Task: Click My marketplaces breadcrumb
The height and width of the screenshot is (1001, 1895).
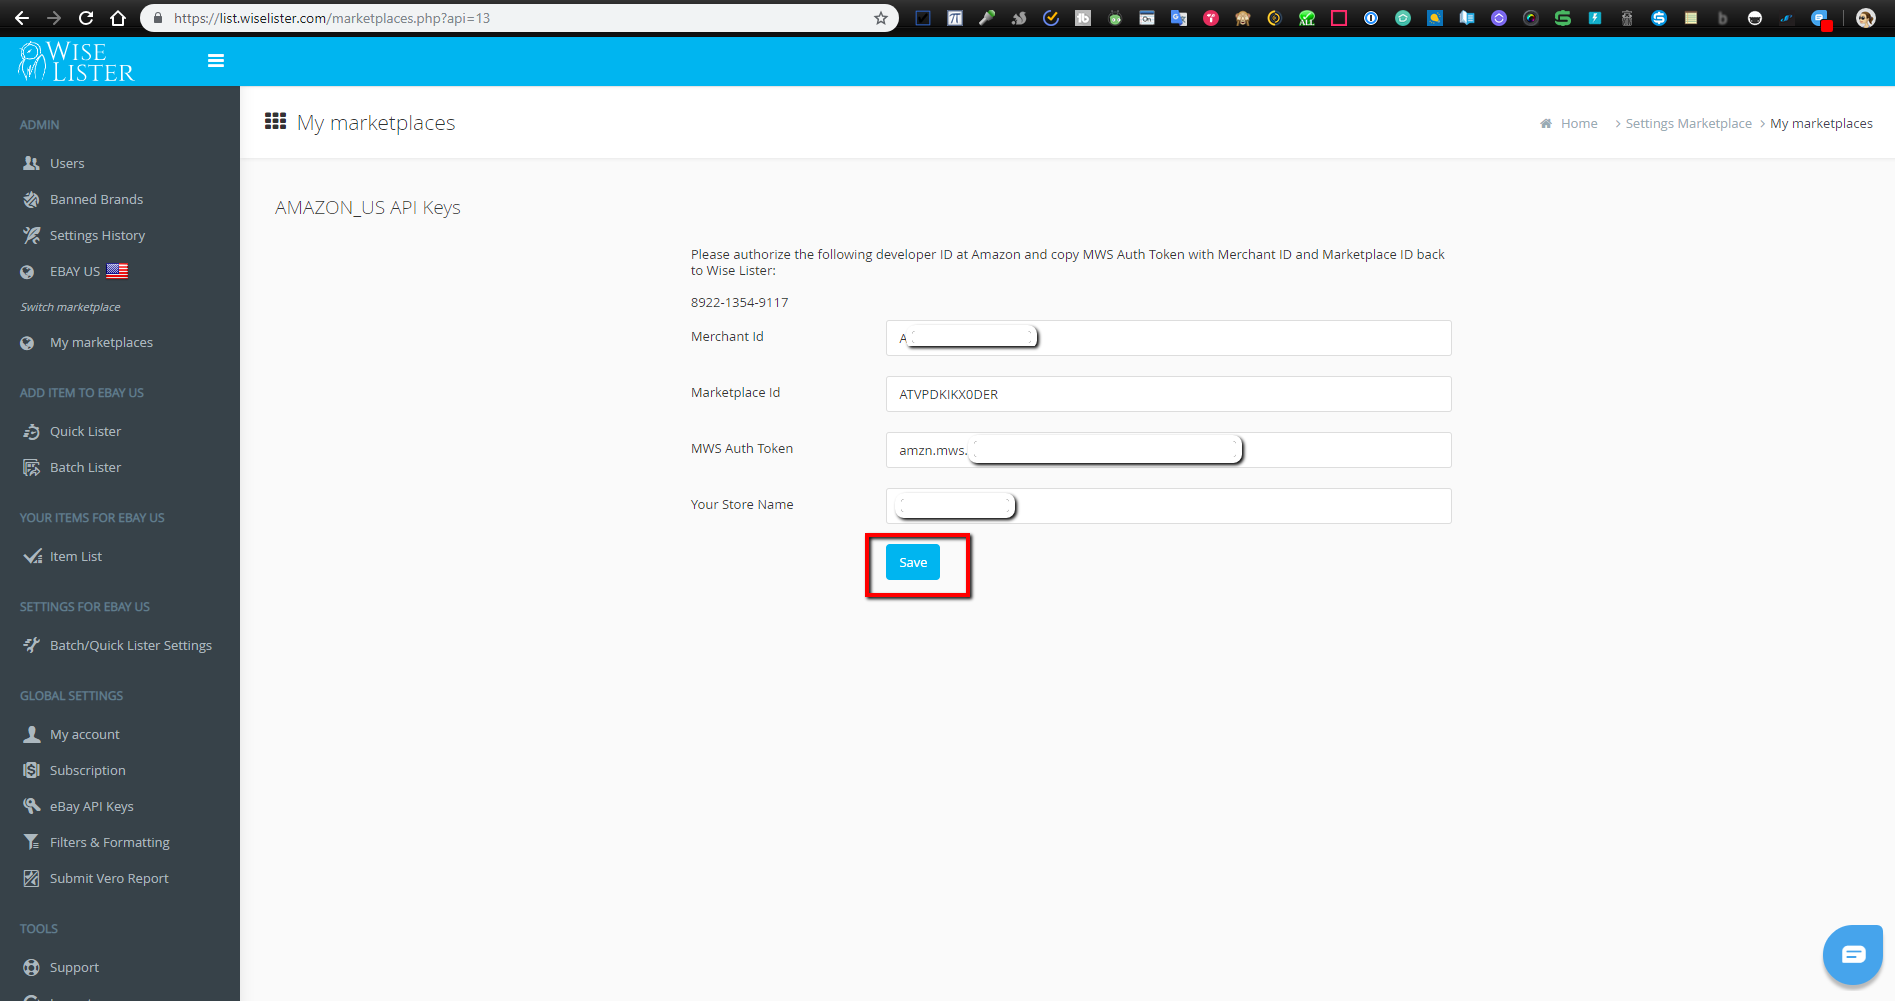Action: [x=1821, y=123]
